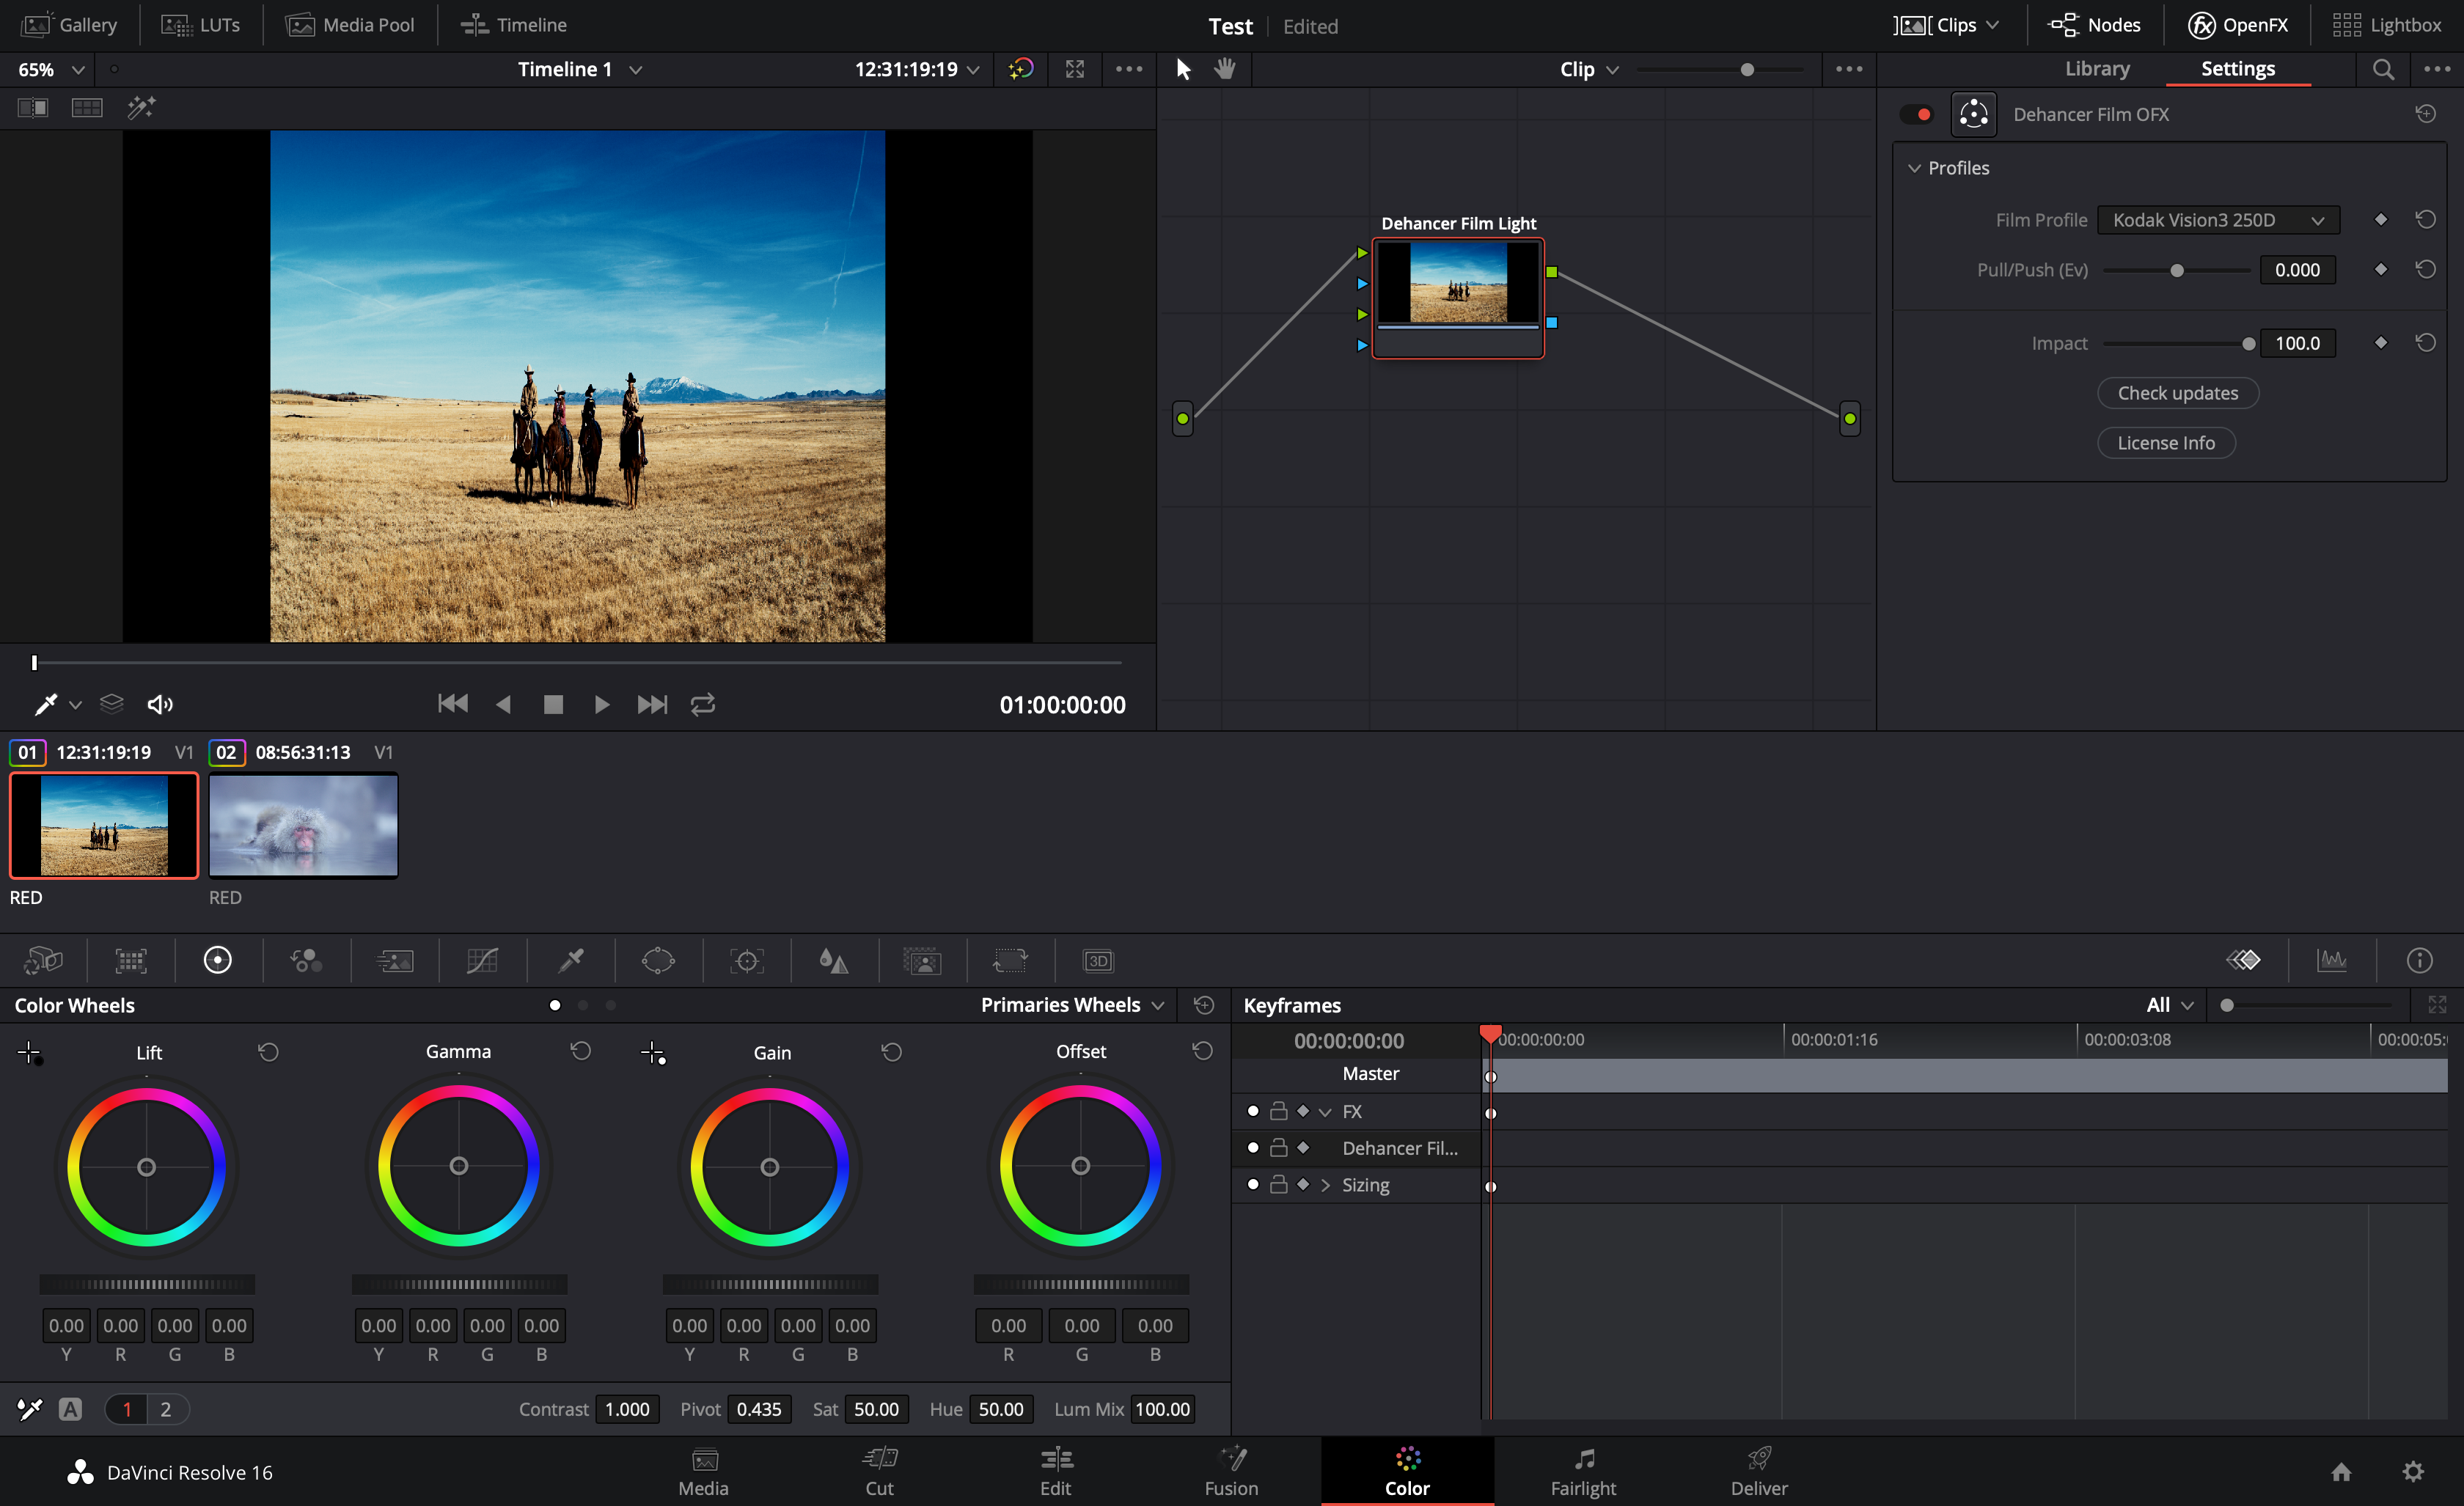Click the Check updates button
This screenshot has height=1506, width=2464.
[2178, 393]
